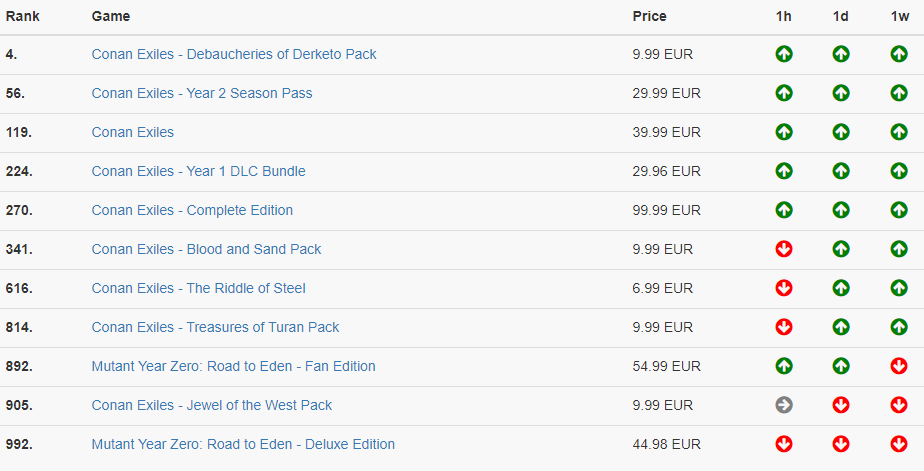Click the 1d up arrow for Year 2 Season Pass

841,93
